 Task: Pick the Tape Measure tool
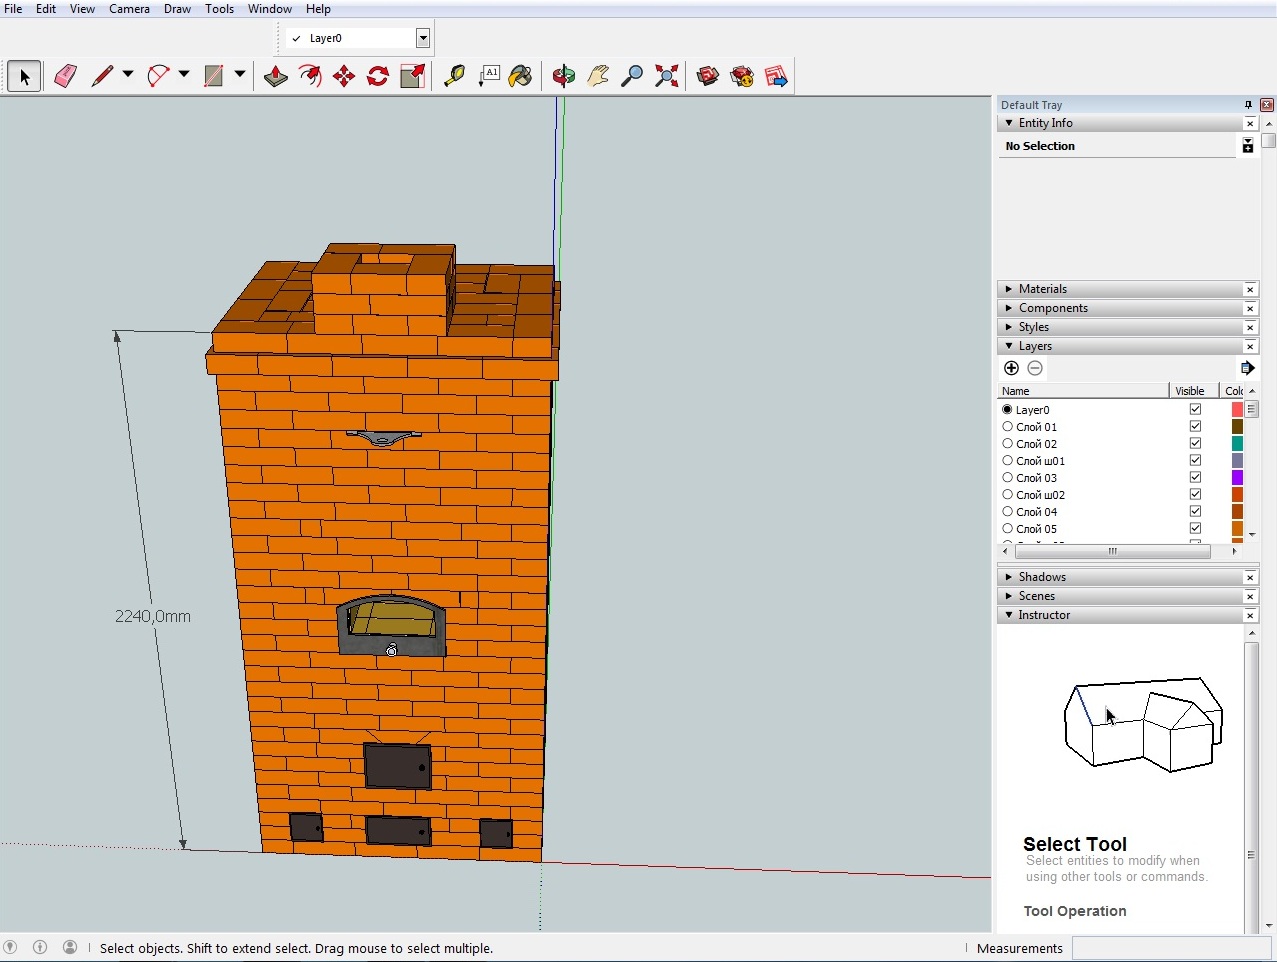[454, 76]
